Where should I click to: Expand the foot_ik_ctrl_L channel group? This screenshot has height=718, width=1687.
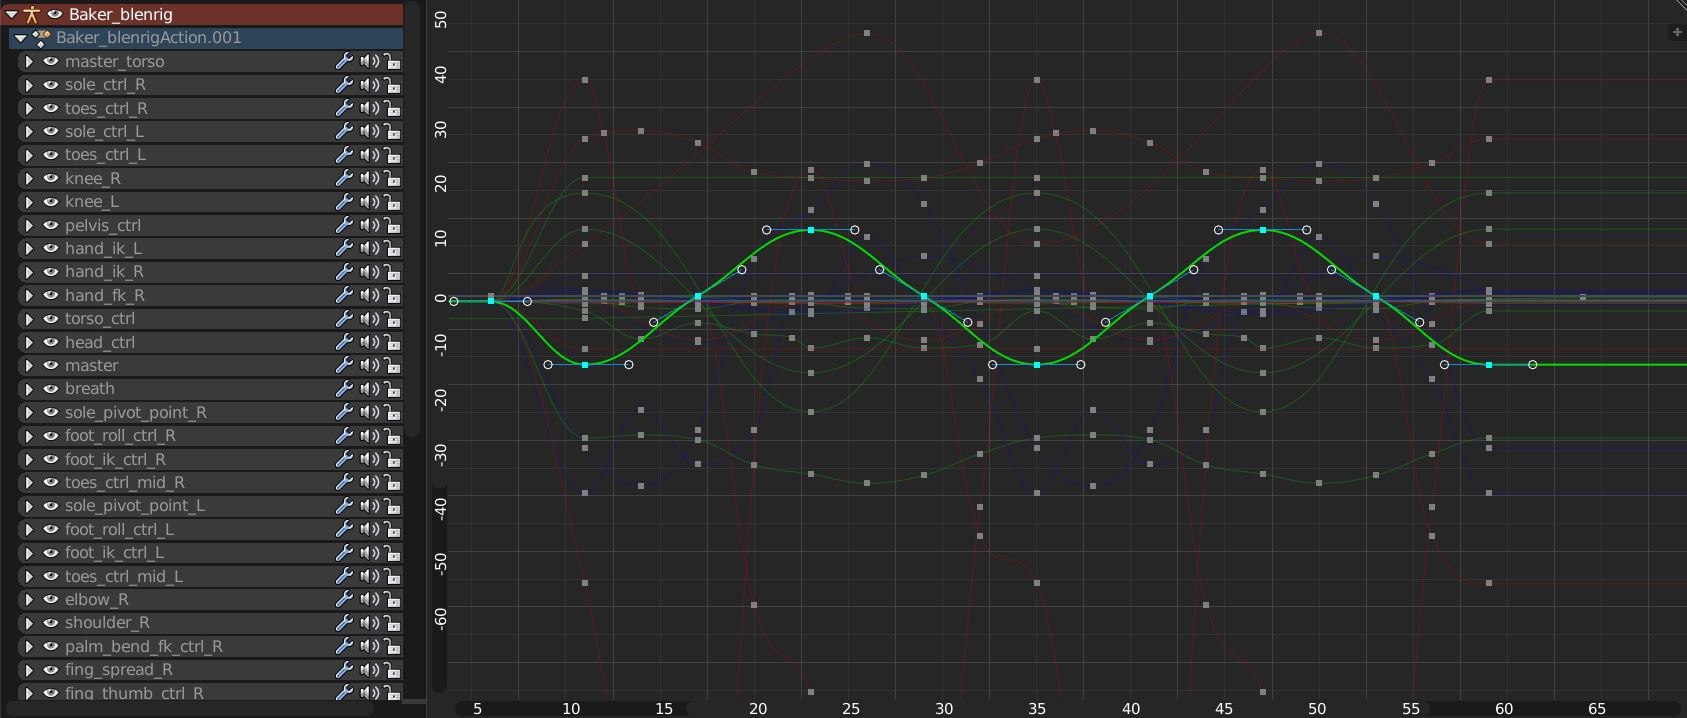[29, 553]
